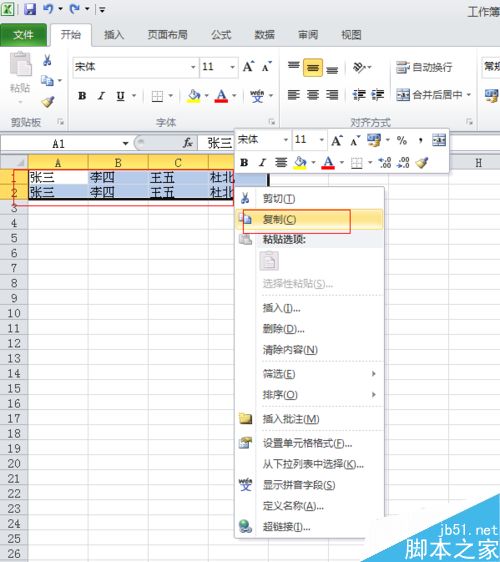Open the ribbon font color dropdown arrow

coord(234,96)
